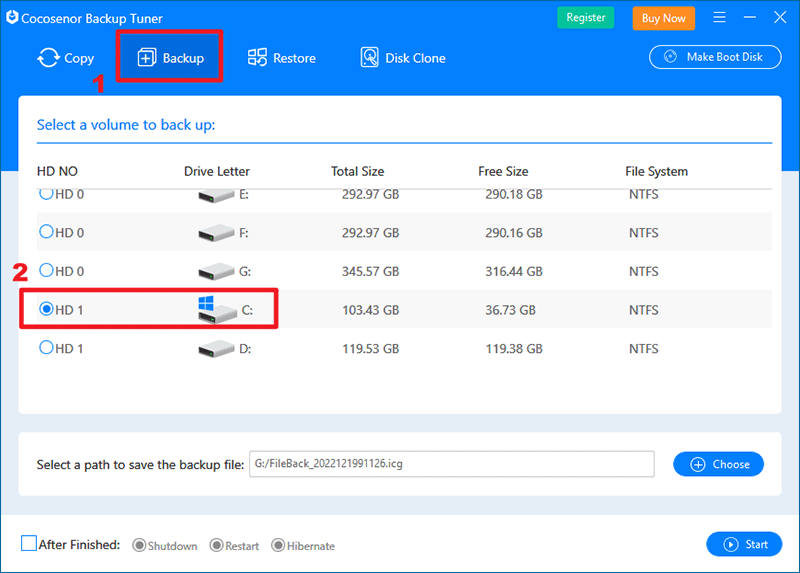Click the Cocosenor shield logo icon
The image size is (800, 573).
[x=12, y=17]
